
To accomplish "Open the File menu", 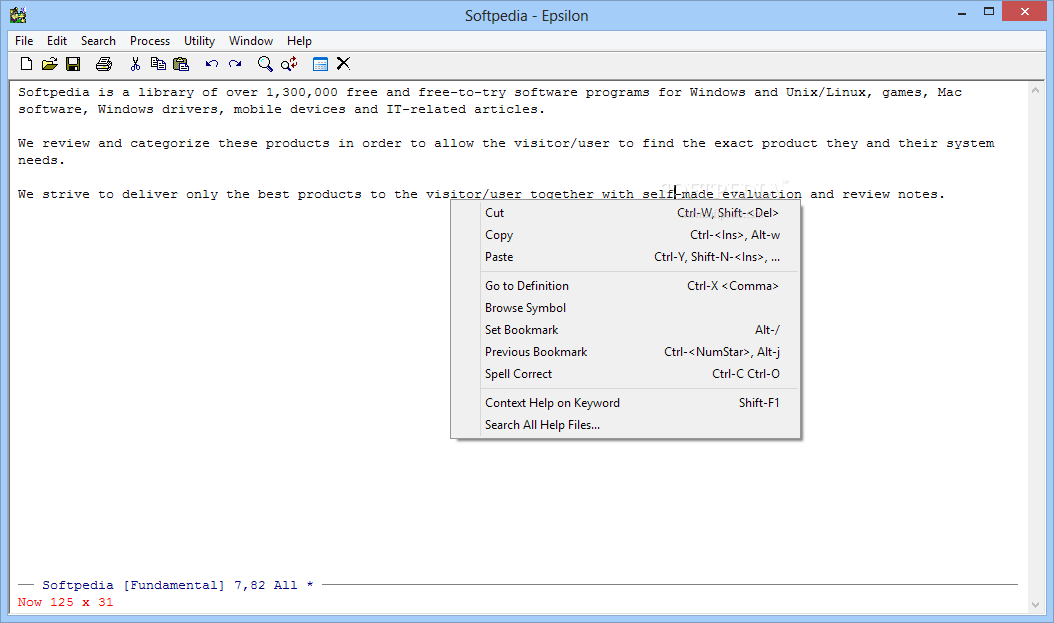I will click(x=24, y=41).
